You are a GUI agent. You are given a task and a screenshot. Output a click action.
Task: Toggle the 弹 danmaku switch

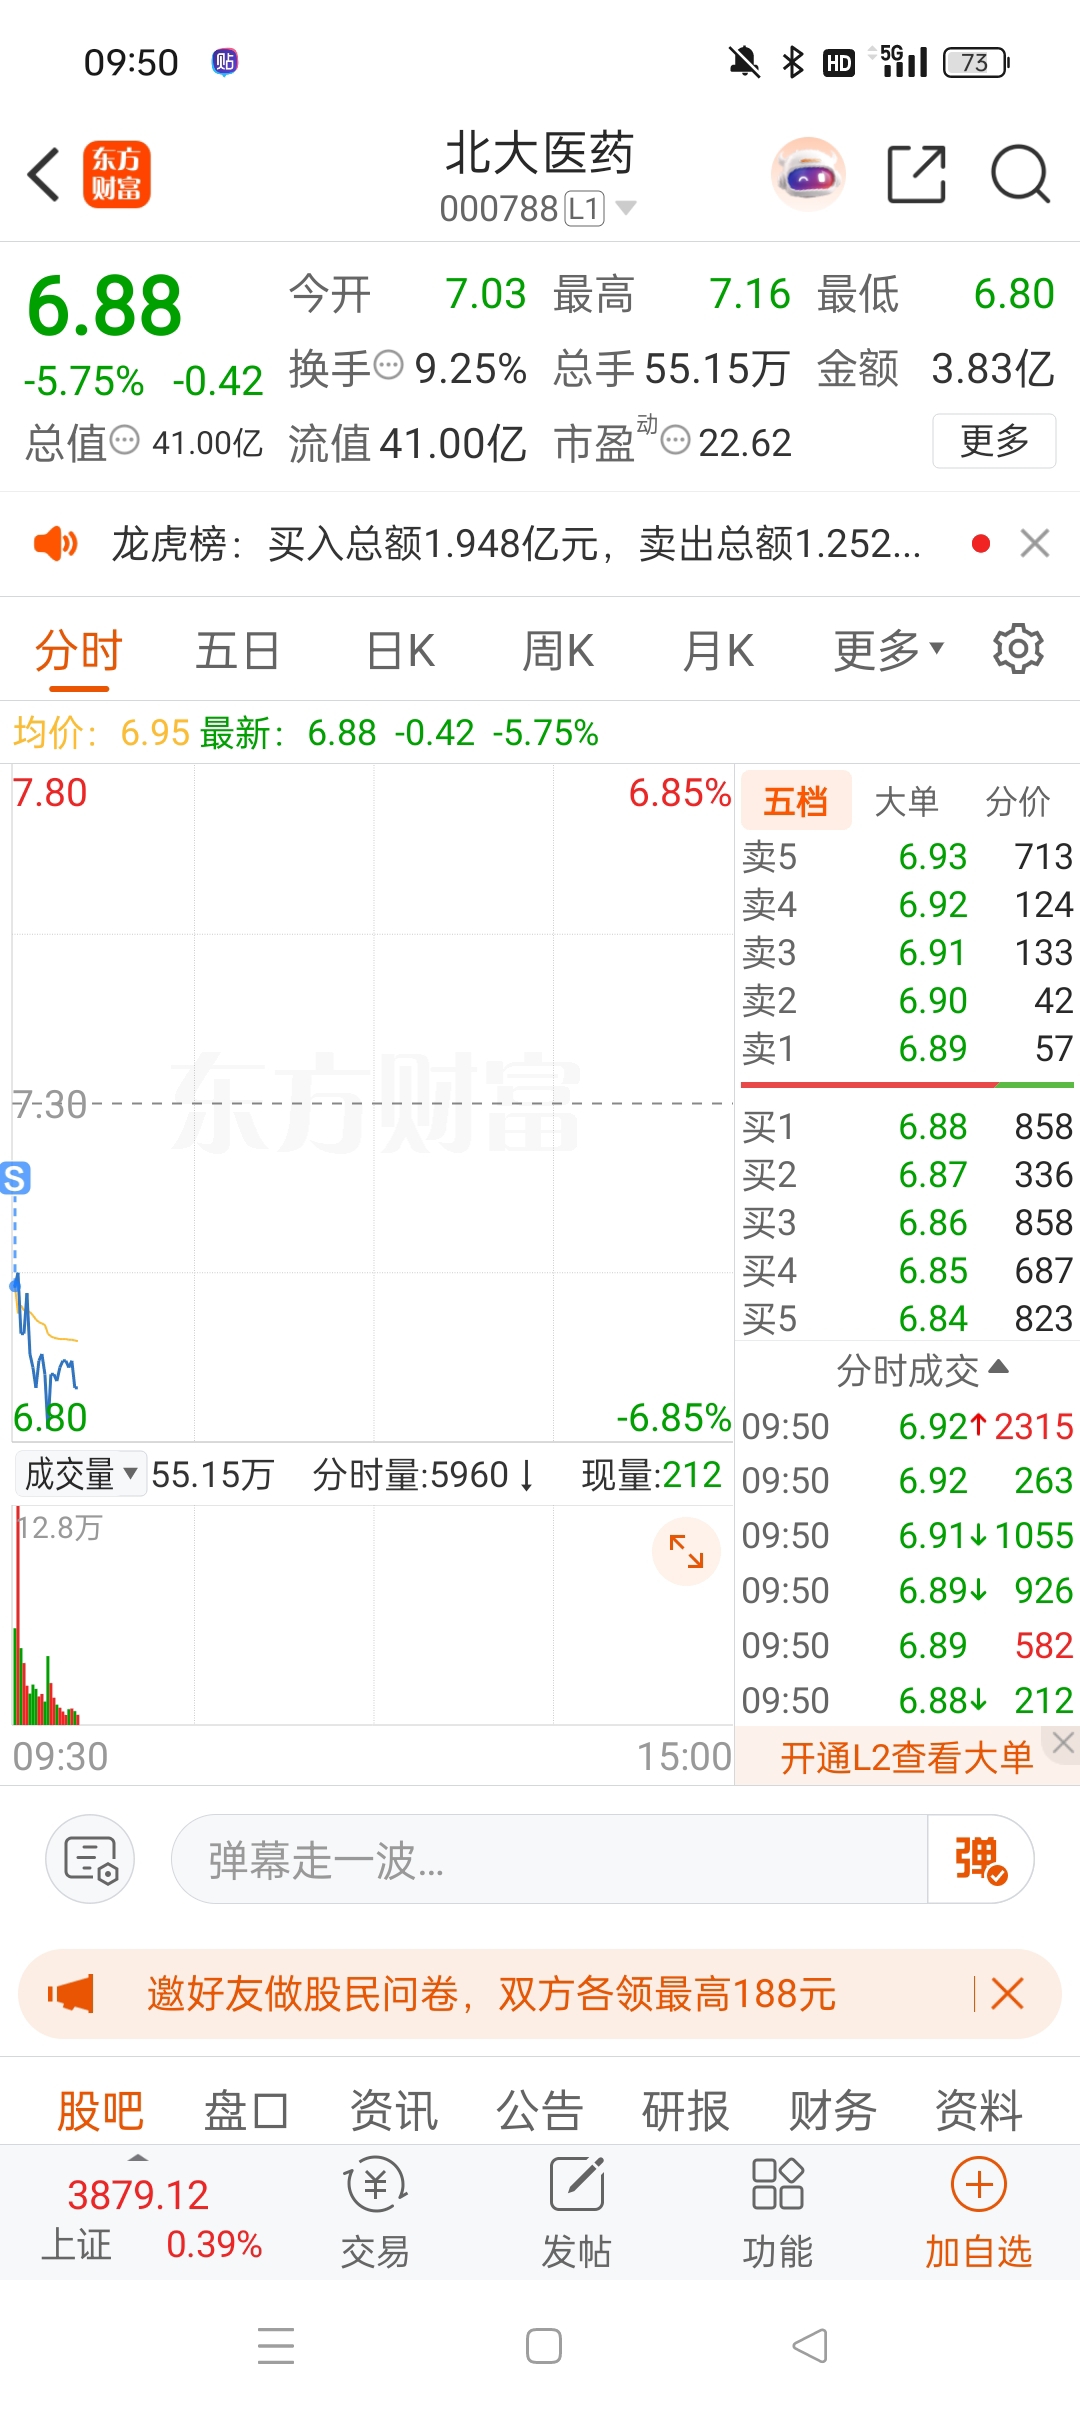[x=980, y=1859]
